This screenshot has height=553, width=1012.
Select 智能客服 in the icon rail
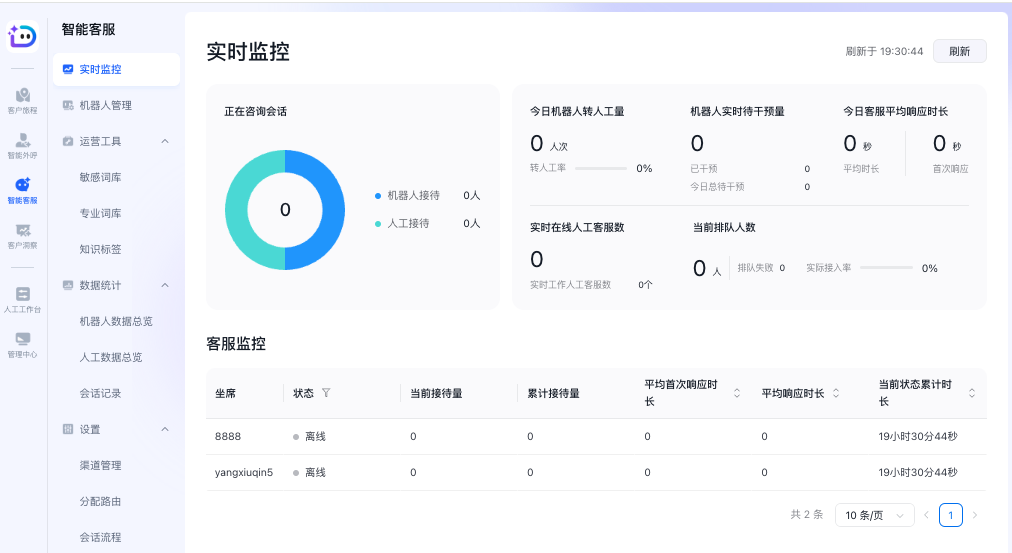(x=23, y=191)
